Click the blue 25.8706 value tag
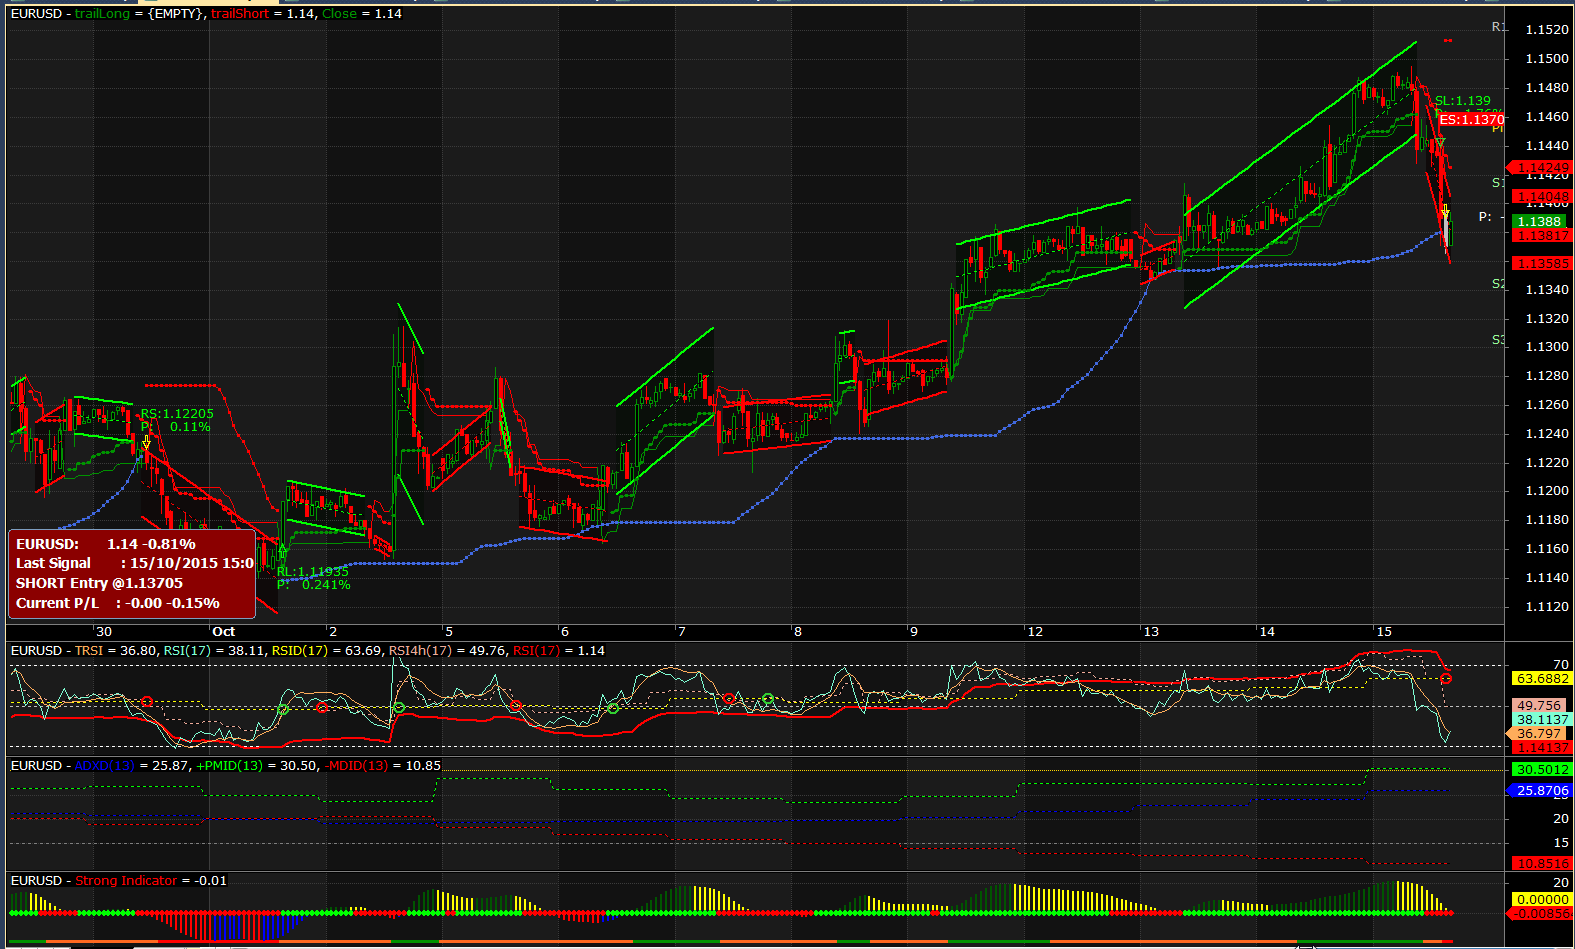Screen dimensions: 1575x949 pyautogui.click(x=1540, y=791)
